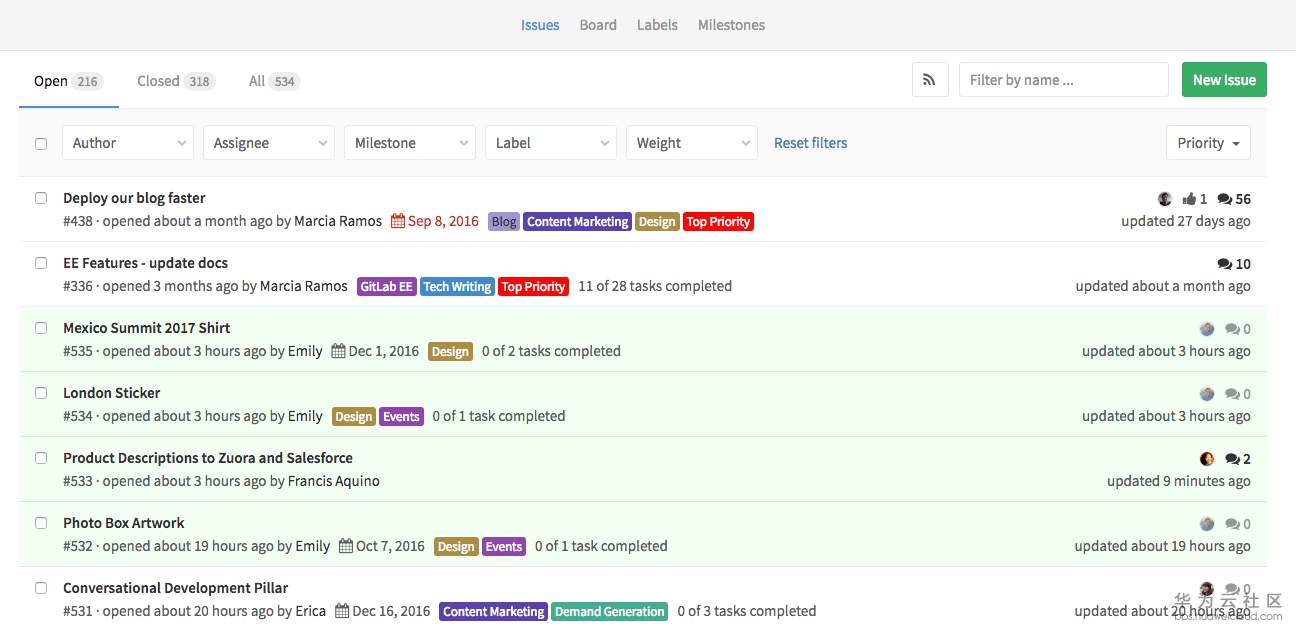Image resolution: width=1296 pixels, height=631 pixels.
Task: Open Product Descriptions to Zuora and Salesforce
Action: click(208, 458)
